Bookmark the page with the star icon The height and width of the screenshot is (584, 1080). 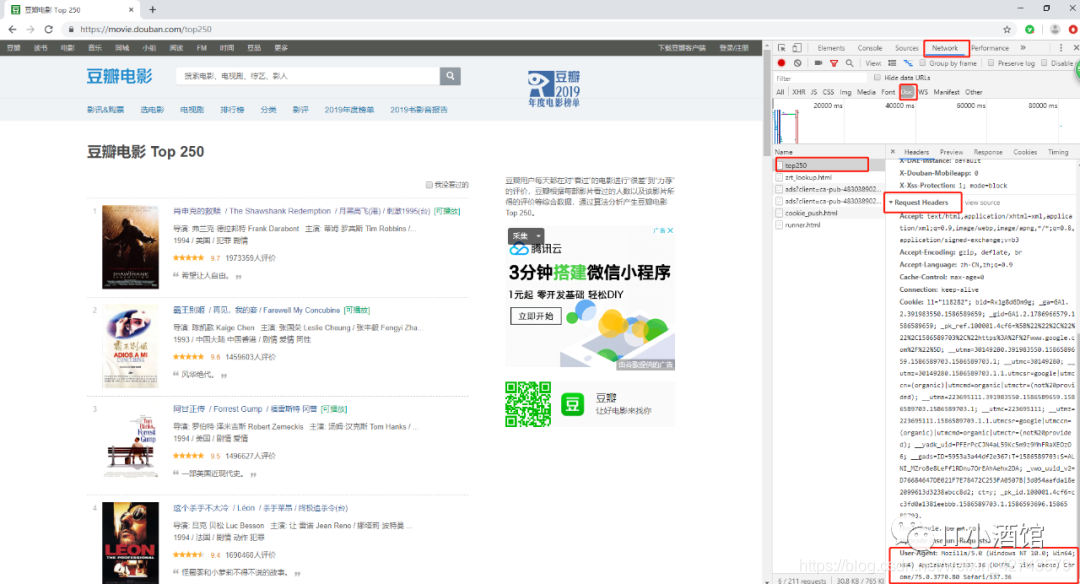click(x=1007, y=29)
